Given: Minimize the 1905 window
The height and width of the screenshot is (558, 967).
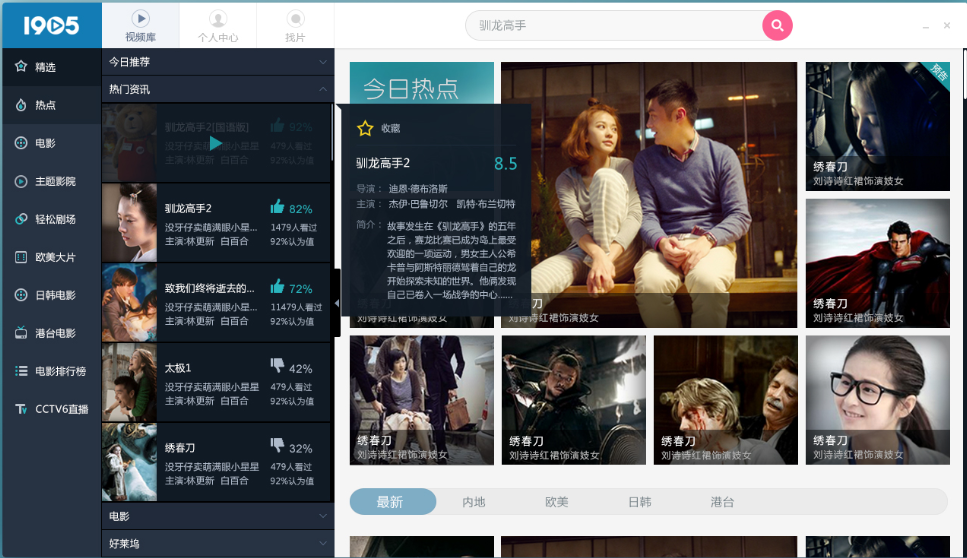Looking at the screenshot, I should [926, 27].
